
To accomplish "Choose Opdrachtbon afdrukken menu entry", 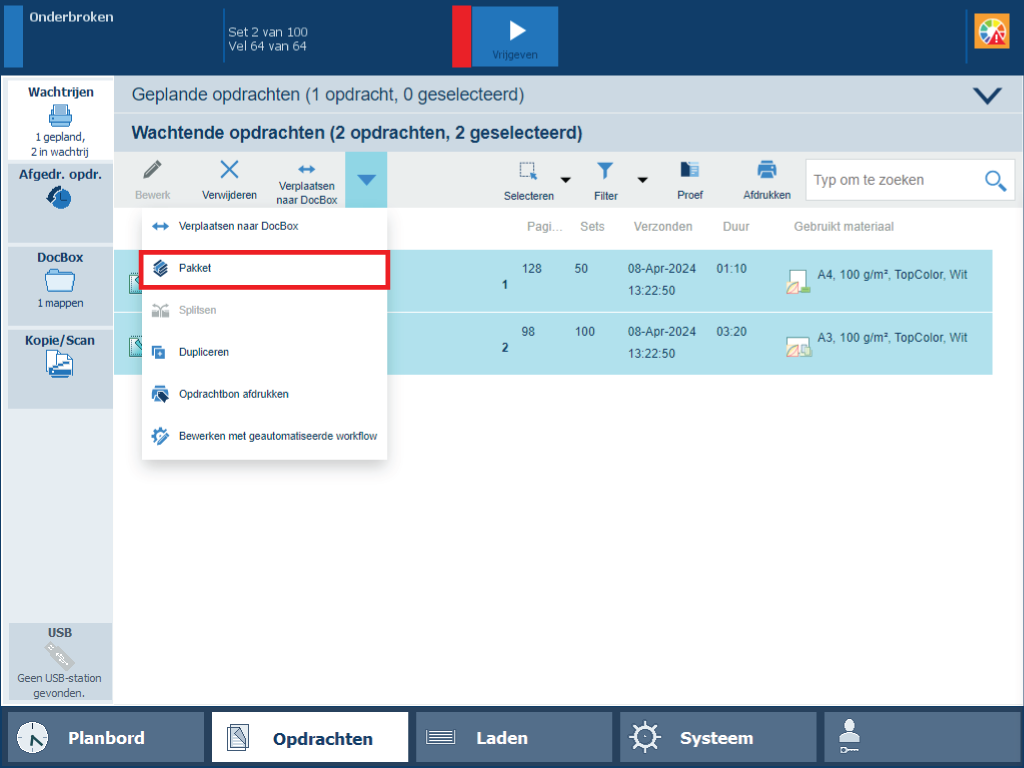I will 264,394.
